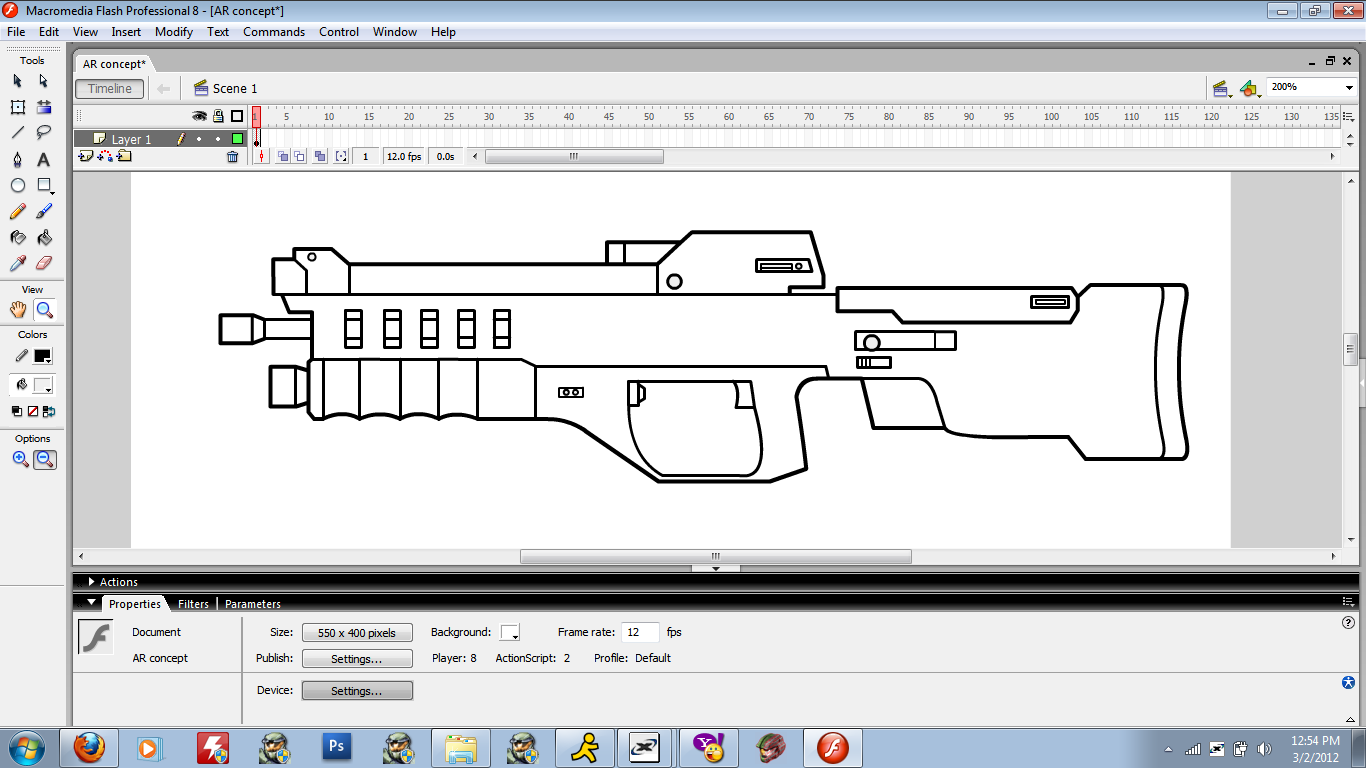
Task: Open the Modify menu
Action: 174,32
